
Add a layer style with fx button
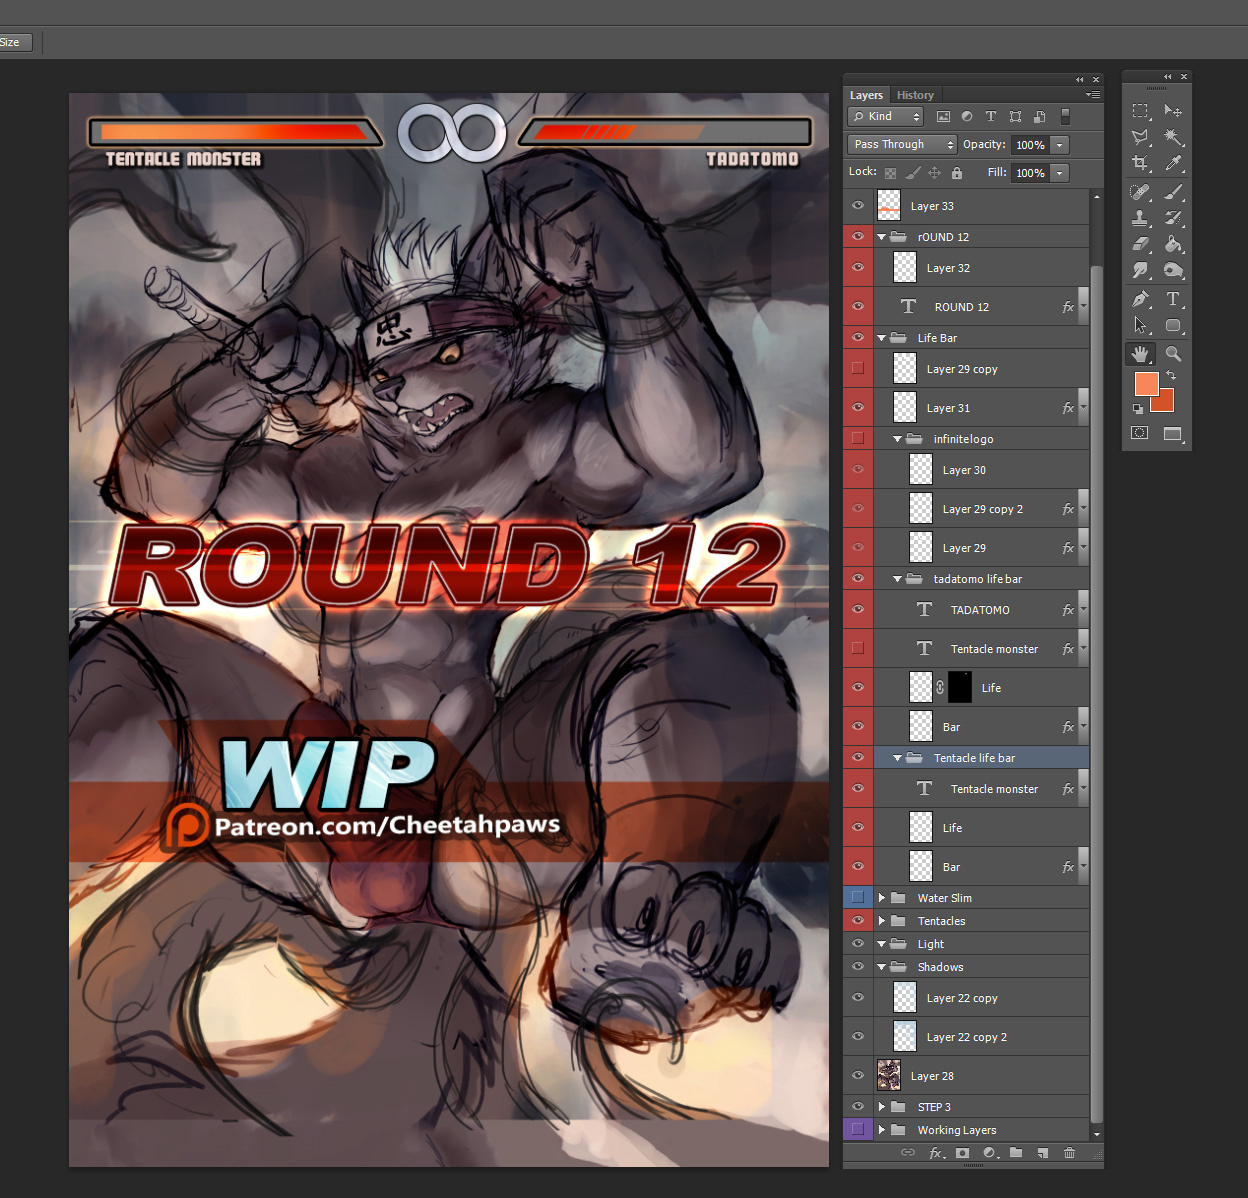click(936, 1153)
